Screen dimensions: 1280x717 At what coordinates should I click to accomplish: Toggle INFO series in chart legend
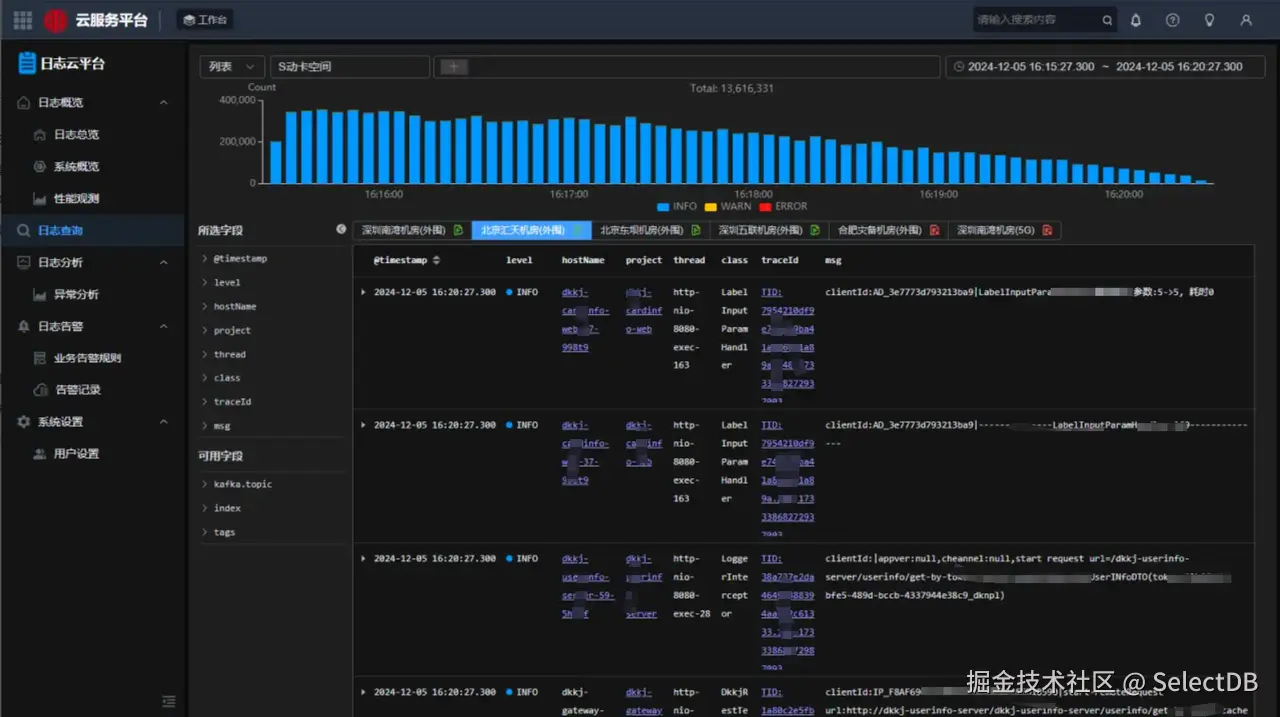677,206
